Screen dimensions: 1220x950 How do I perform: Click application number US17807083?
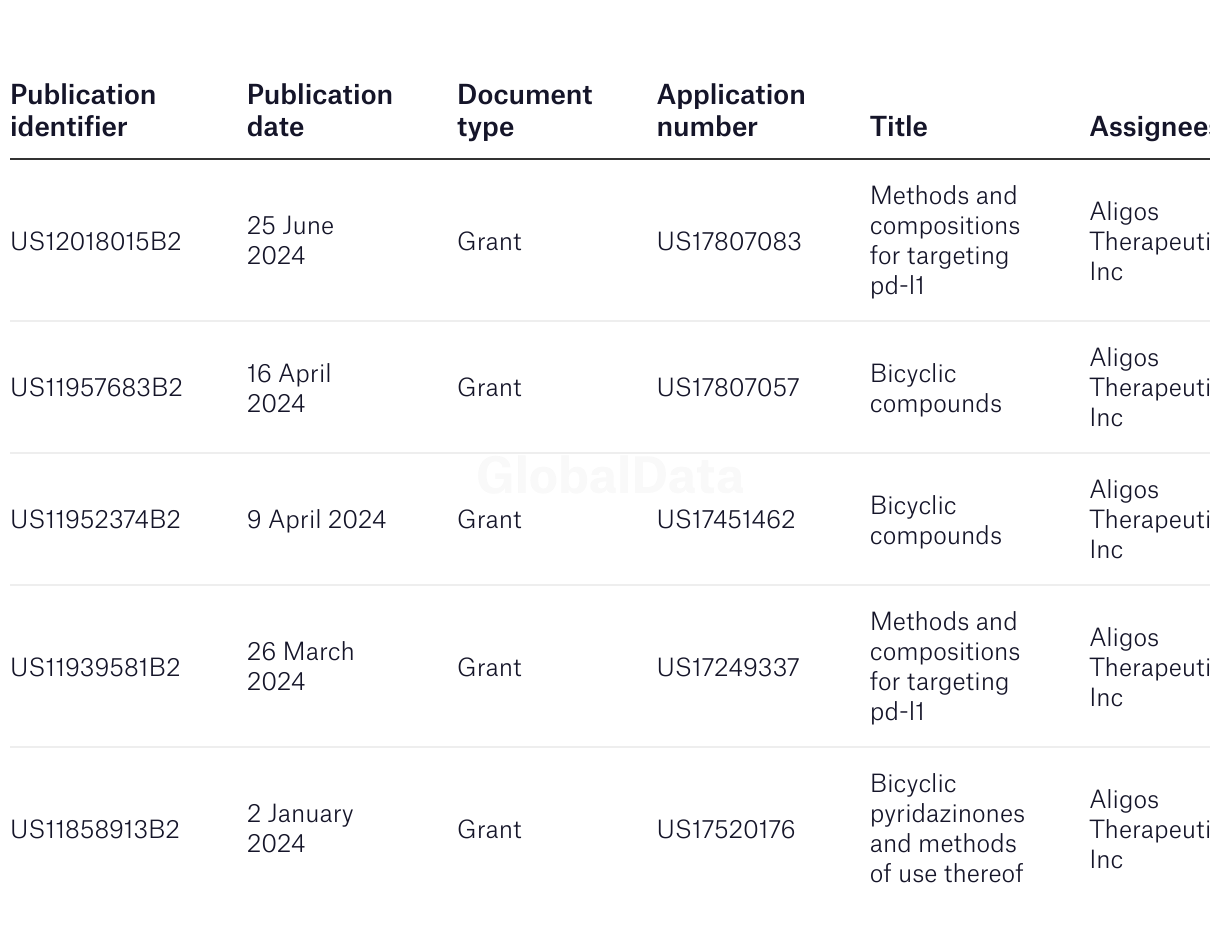[729, 242]
